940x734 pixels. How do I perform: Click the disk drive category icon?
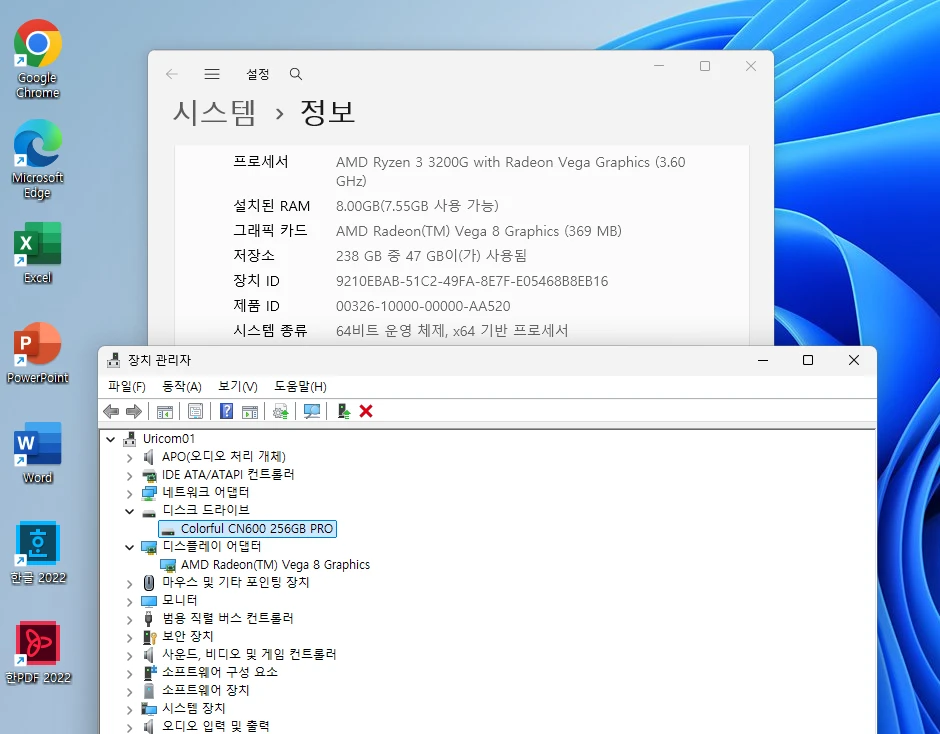pos(149,512)
